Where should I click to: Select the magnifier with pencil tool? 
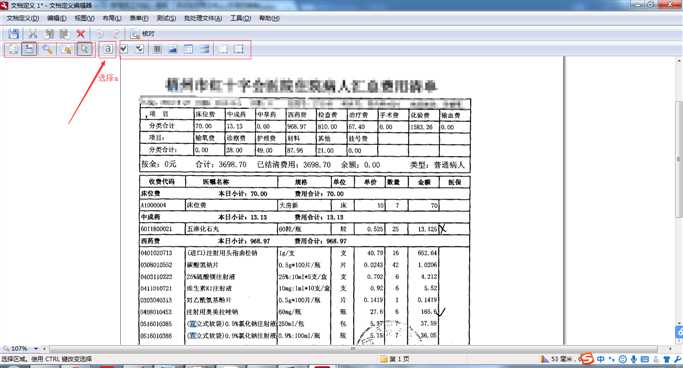coord(47,49)
